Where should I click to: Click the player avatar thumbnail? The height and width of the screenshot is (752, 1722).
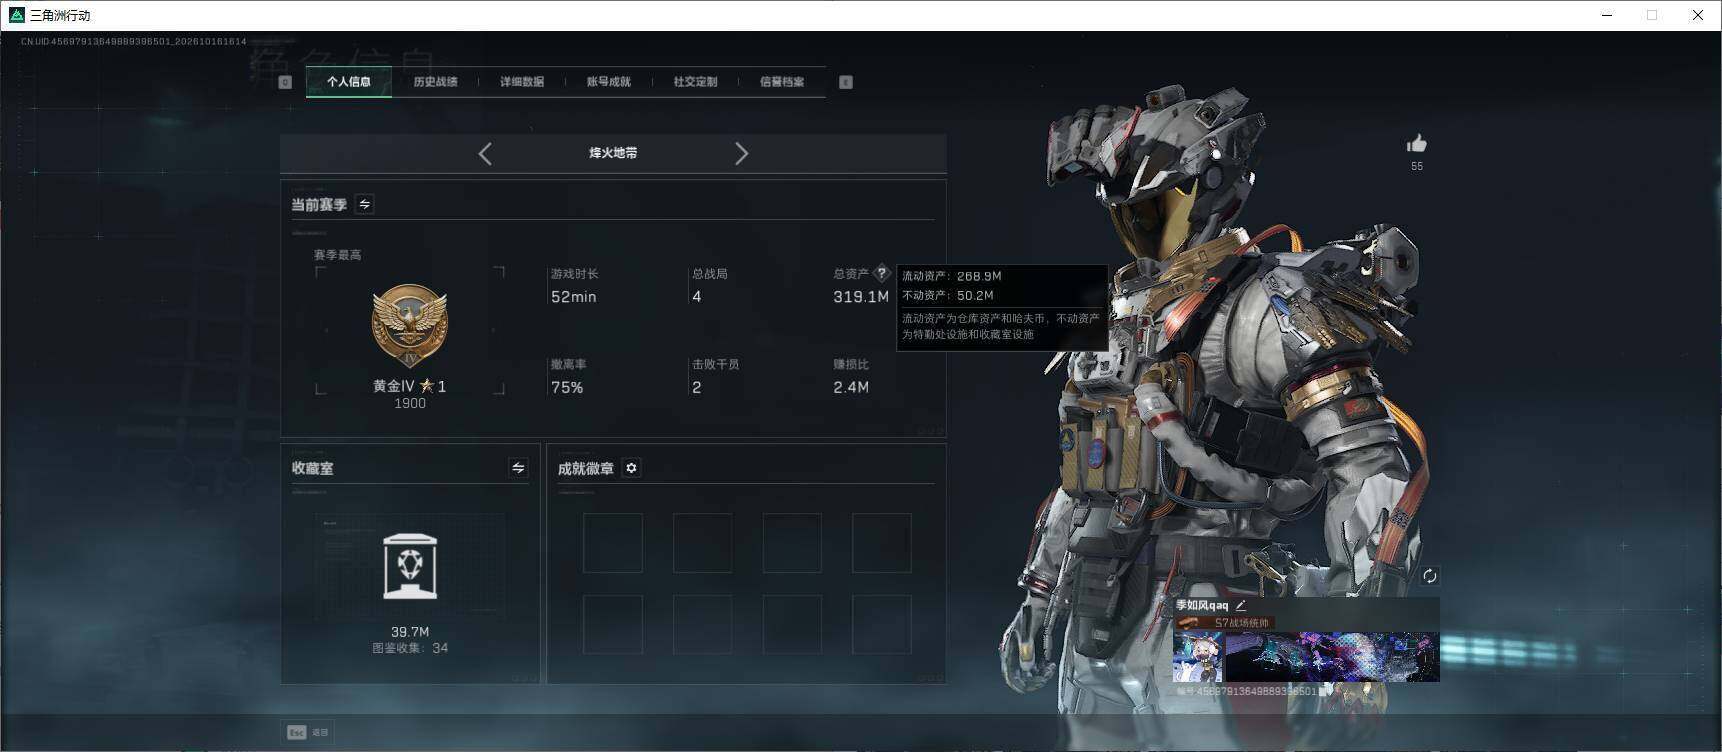pyautogui.click(x=1197, y=656)
